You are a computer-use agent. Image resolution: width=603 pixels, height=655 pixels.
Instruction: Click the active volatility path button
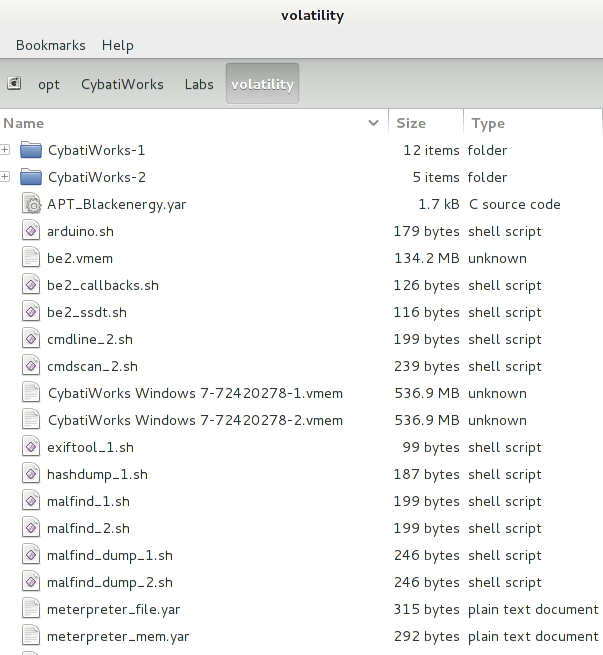click(262, 84)
